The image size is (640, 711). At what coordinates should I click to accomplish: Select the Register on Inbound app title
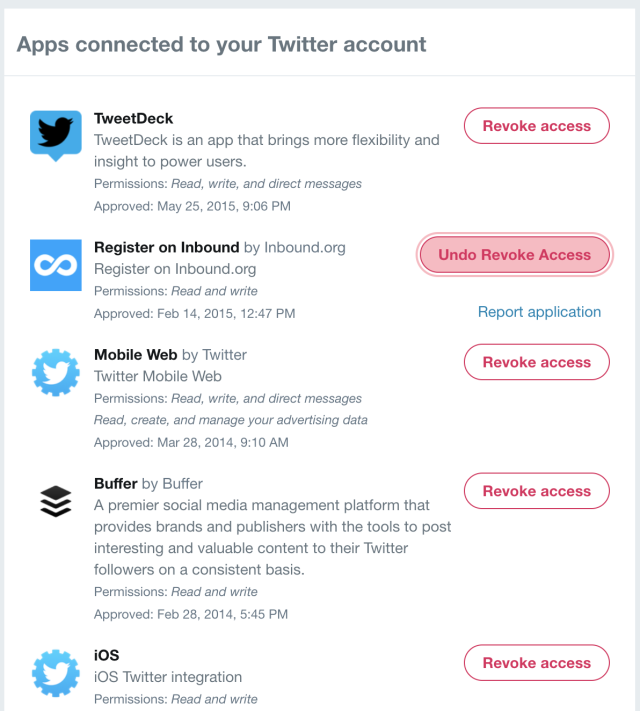tap(166, 248)
